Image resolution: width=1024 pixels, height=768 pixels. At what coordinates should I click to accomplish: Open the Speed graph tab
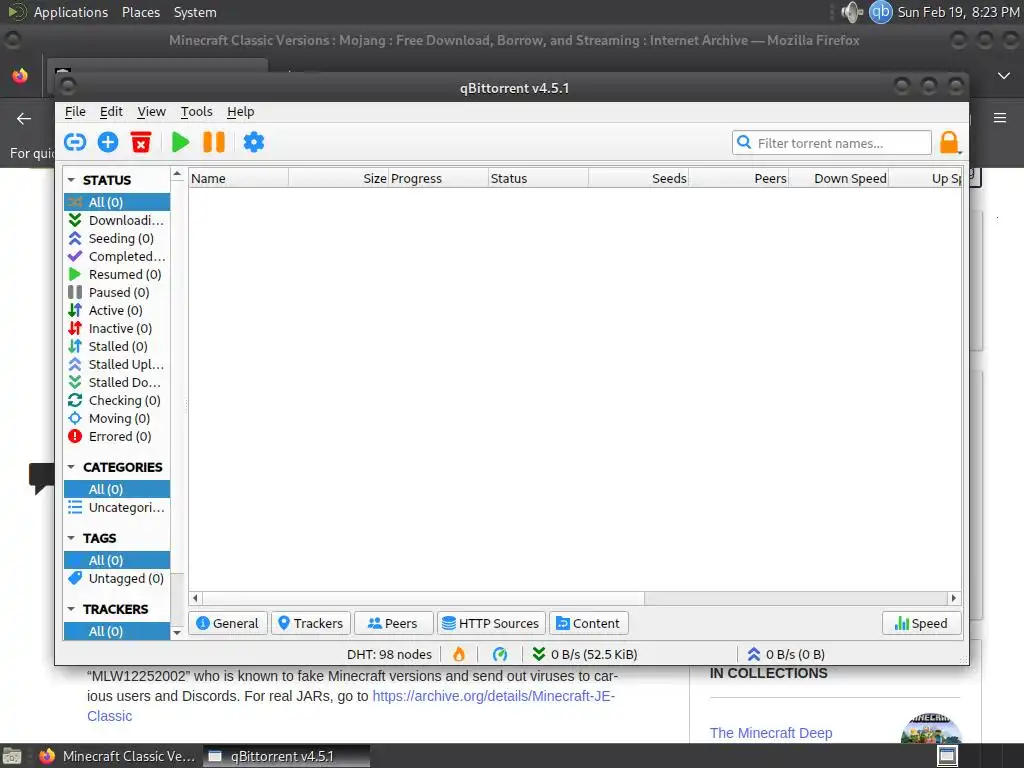921,623
